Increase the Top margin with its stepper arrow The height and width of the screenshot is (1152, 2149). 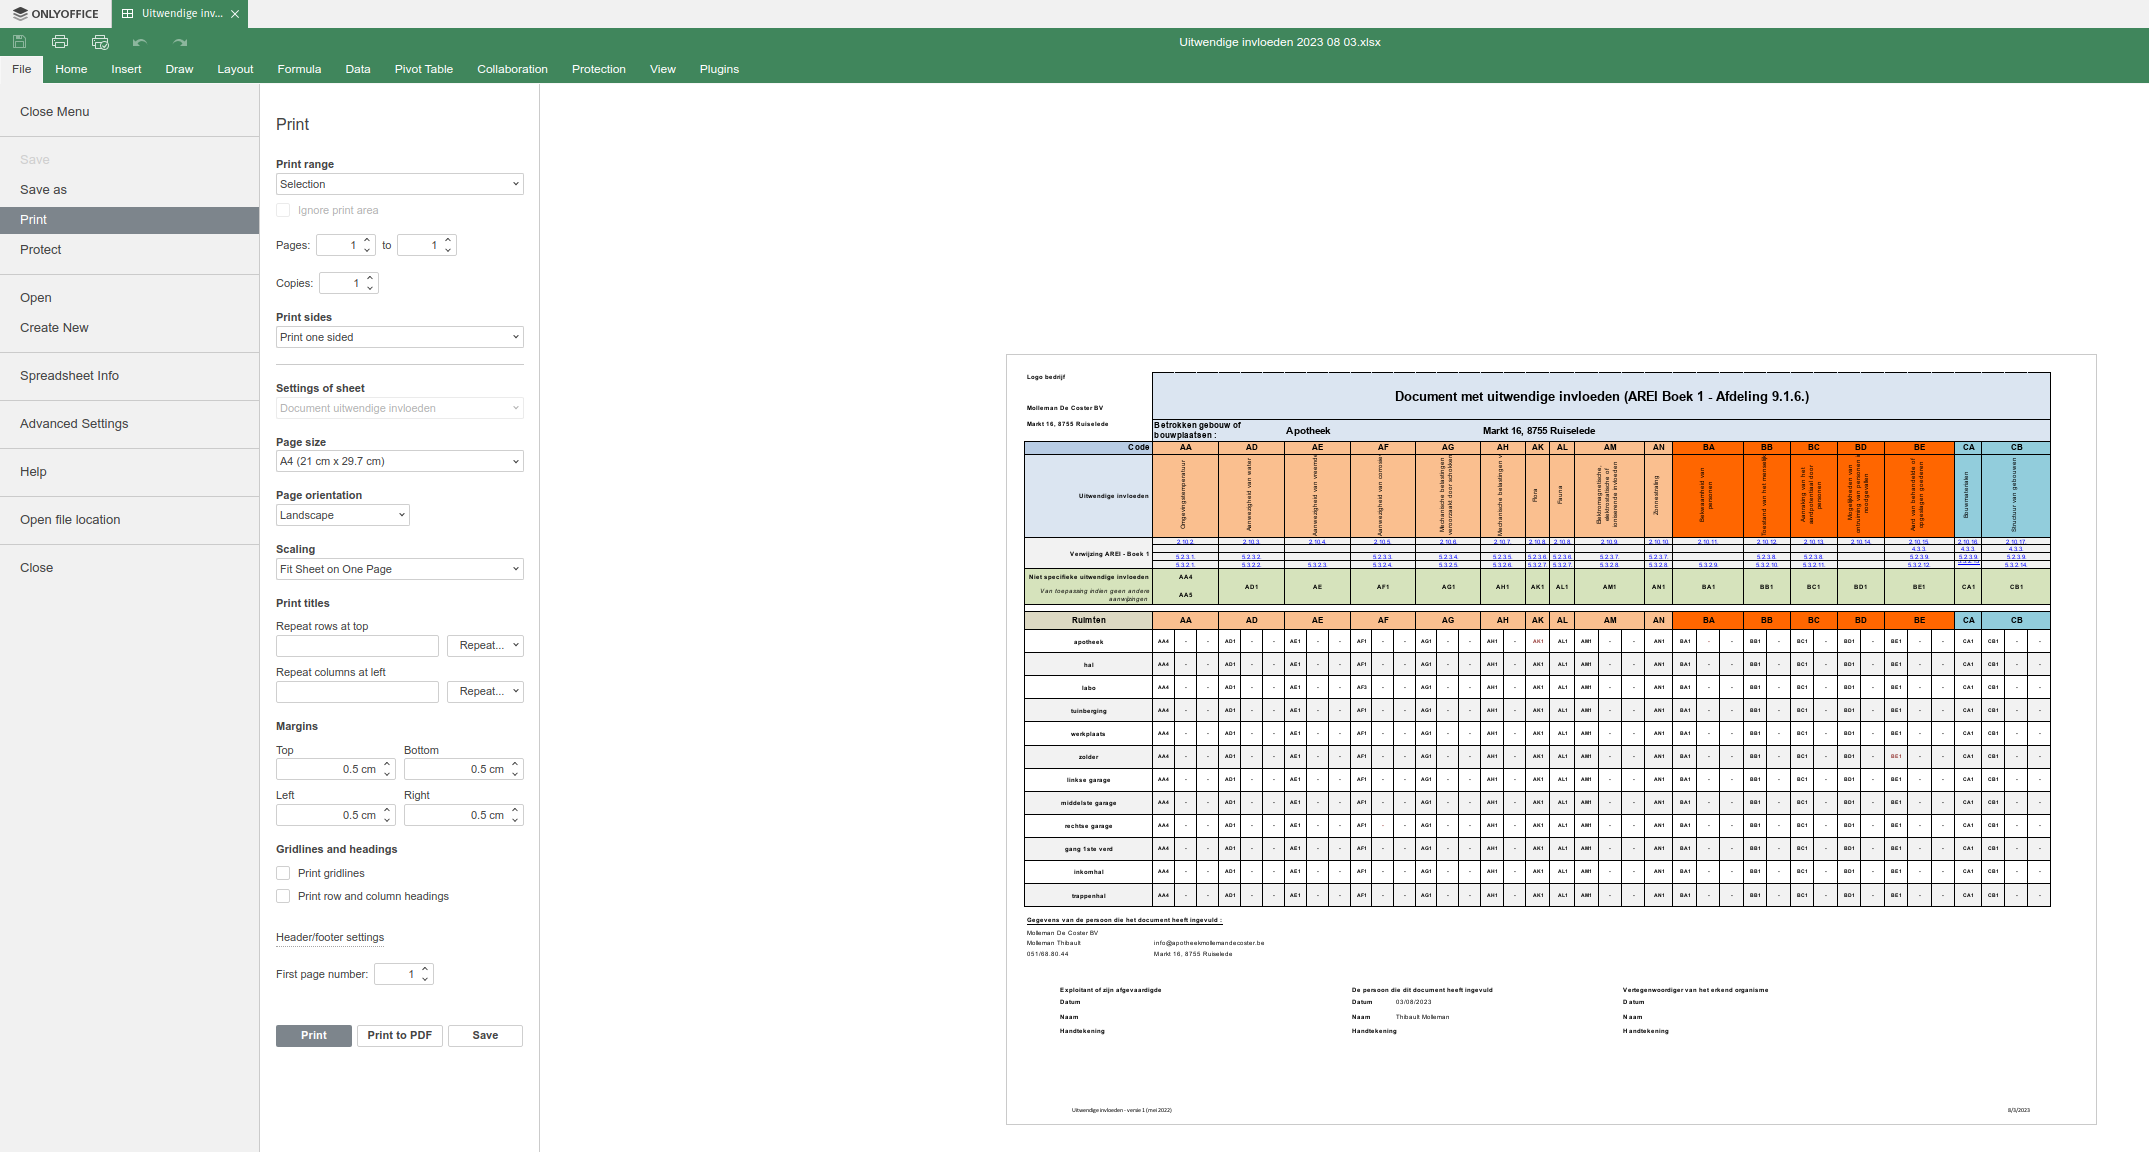pos(388,764)
